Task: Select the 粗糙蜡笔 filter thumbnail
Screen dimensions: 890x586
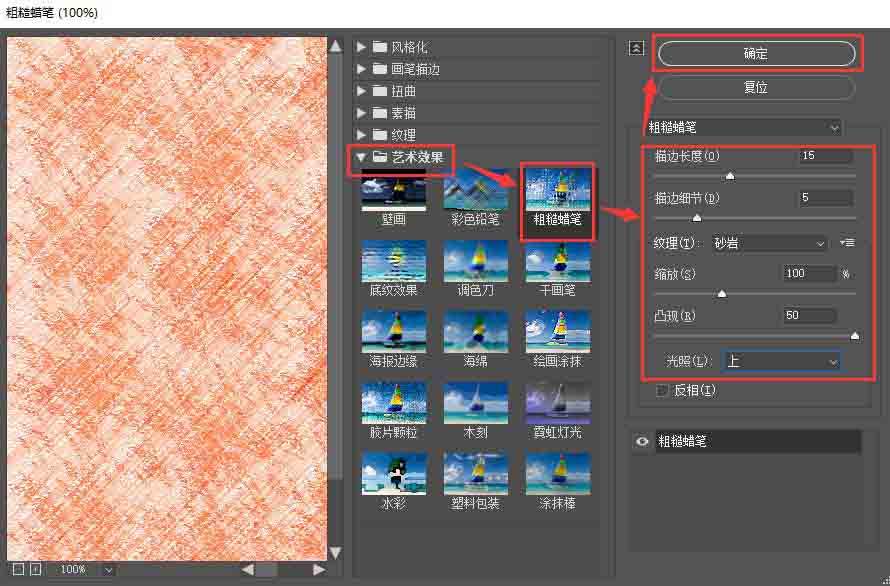Action: (558, 191)
